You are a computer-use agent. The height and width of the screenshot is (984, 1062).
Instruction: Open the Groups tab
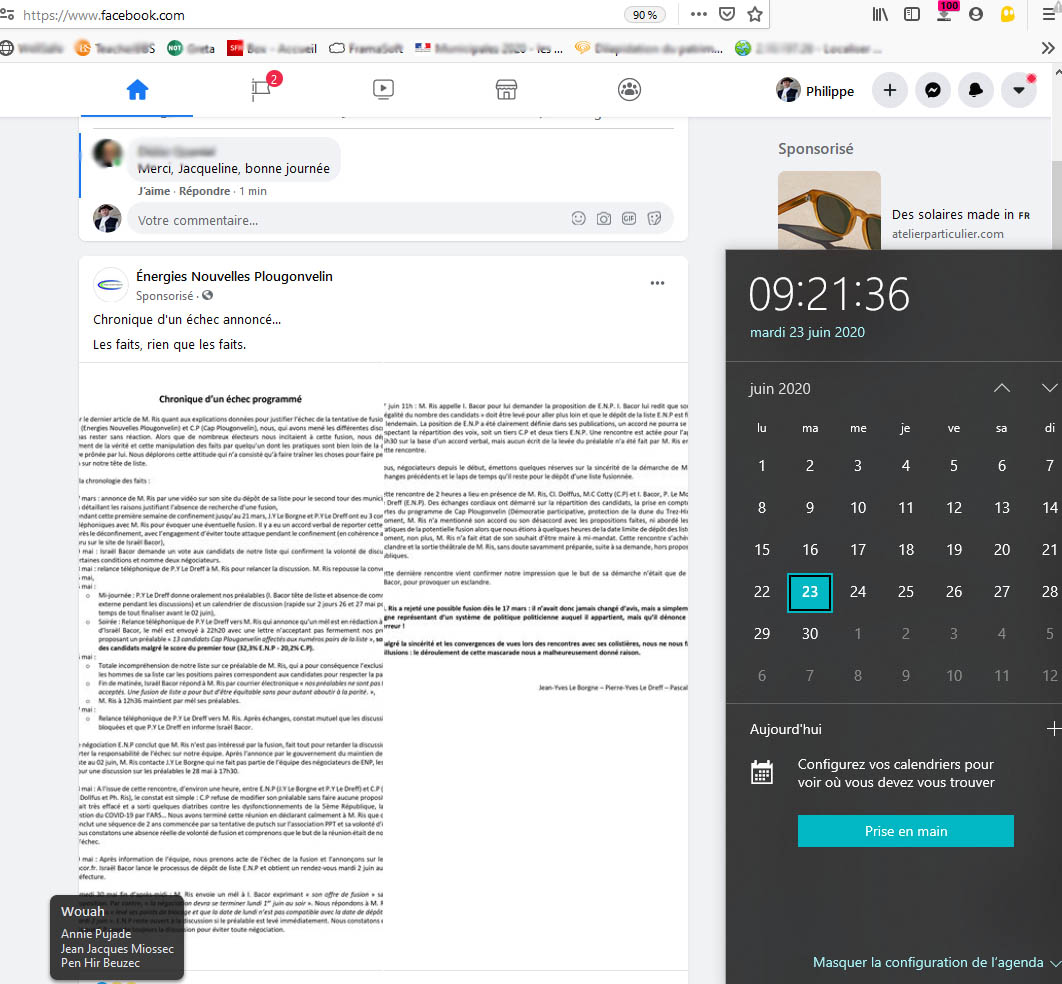pyautogui.click(x=629, y=89)
